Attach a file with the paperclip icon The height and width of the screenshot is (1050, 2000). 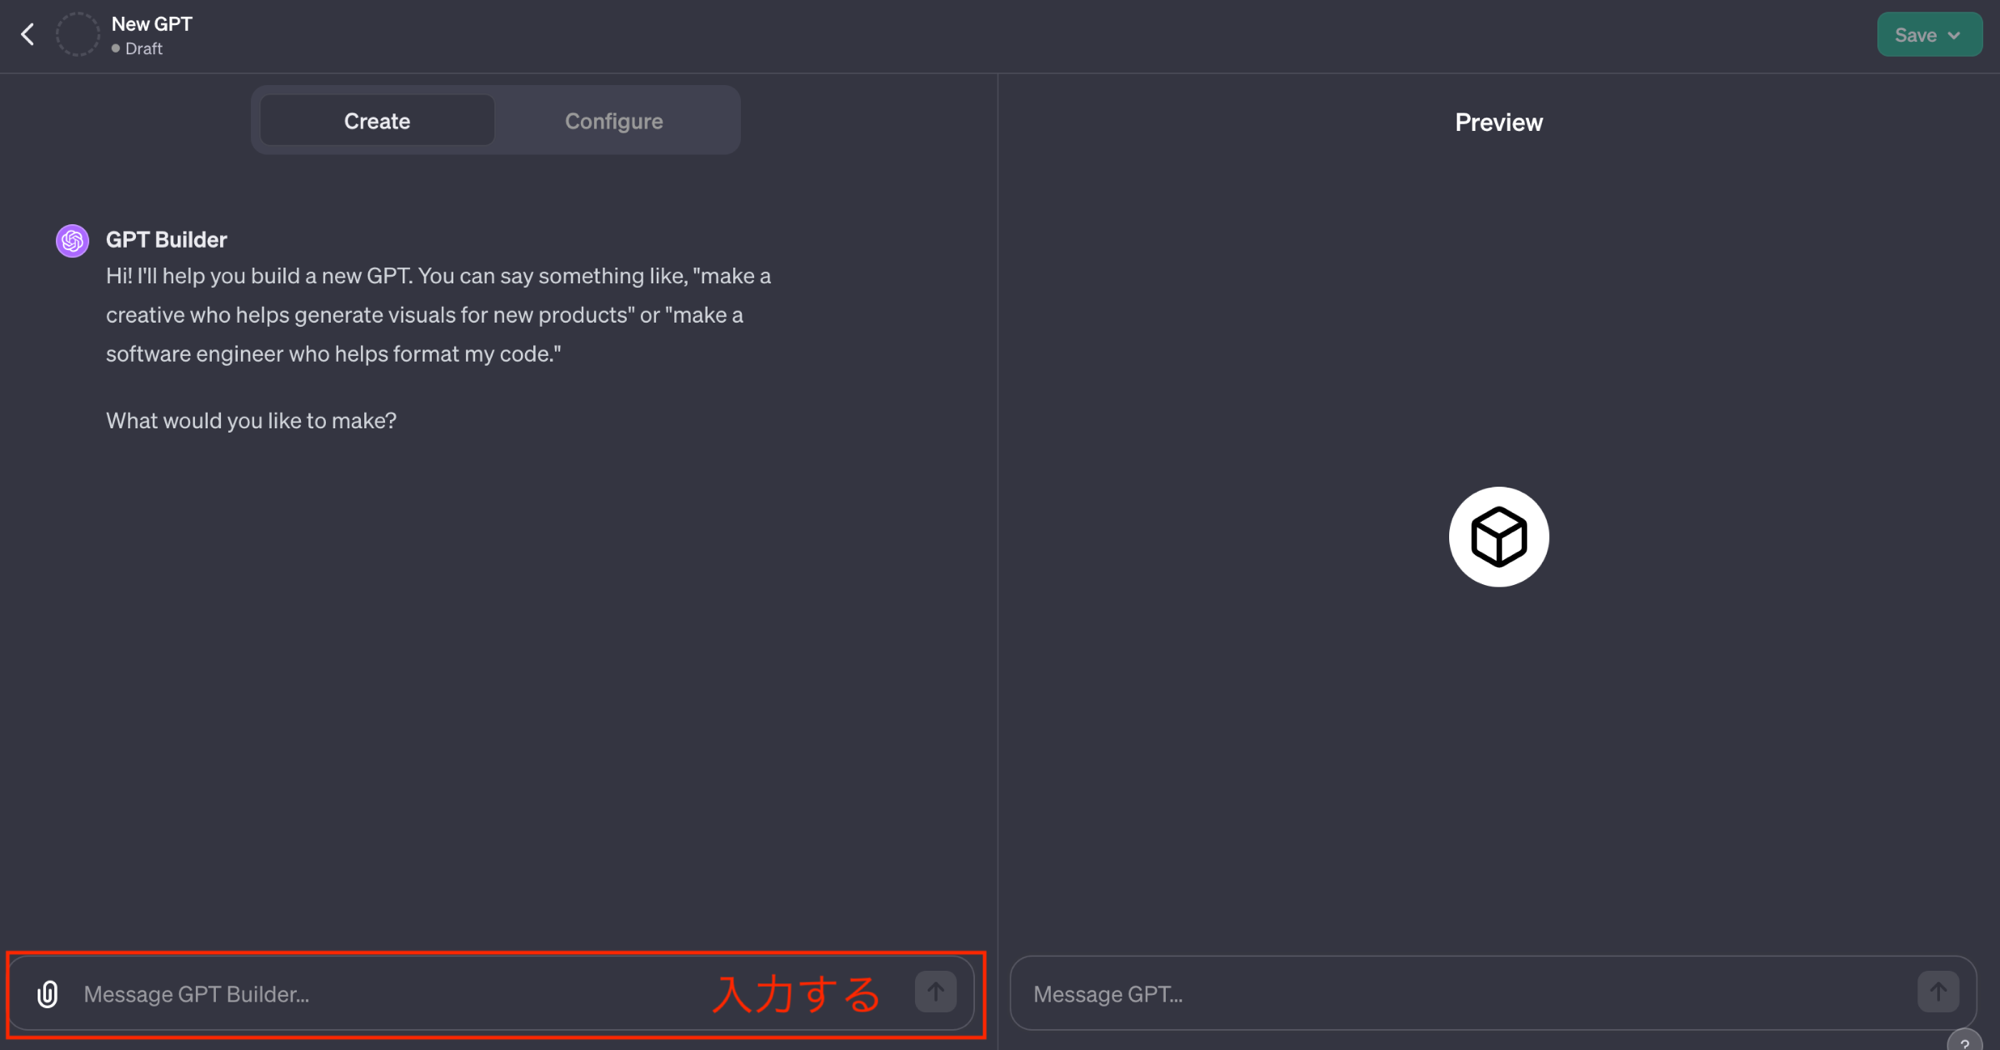click(47, 994)
